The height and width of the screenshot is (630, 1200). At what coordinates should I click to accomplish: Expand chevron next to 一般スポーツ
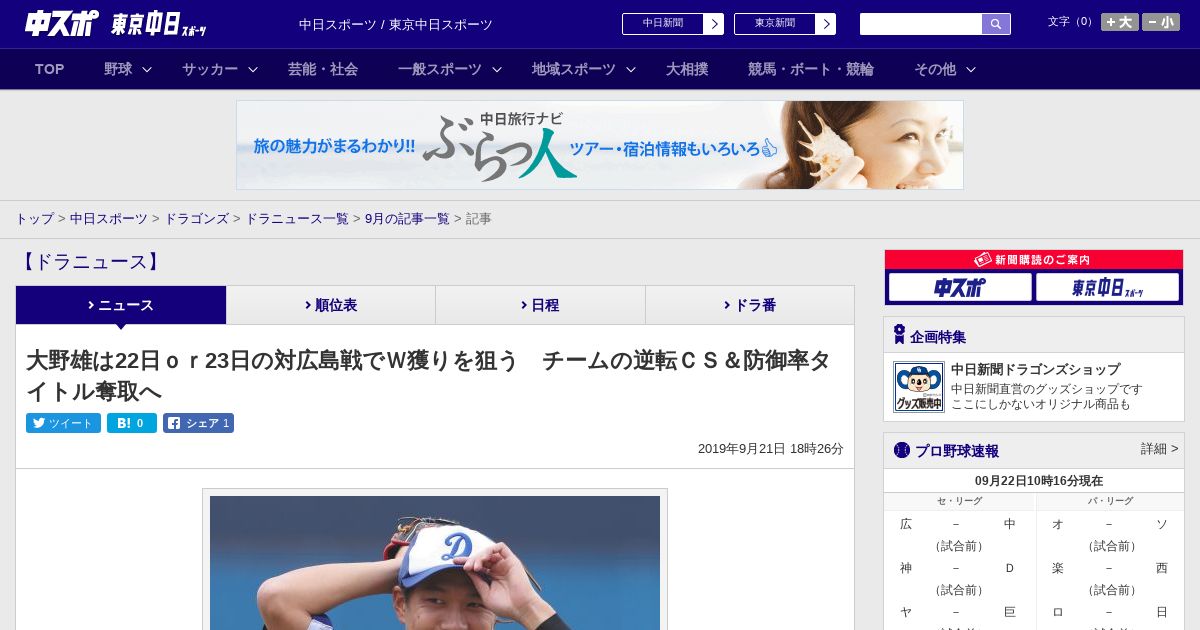point(497,70)
